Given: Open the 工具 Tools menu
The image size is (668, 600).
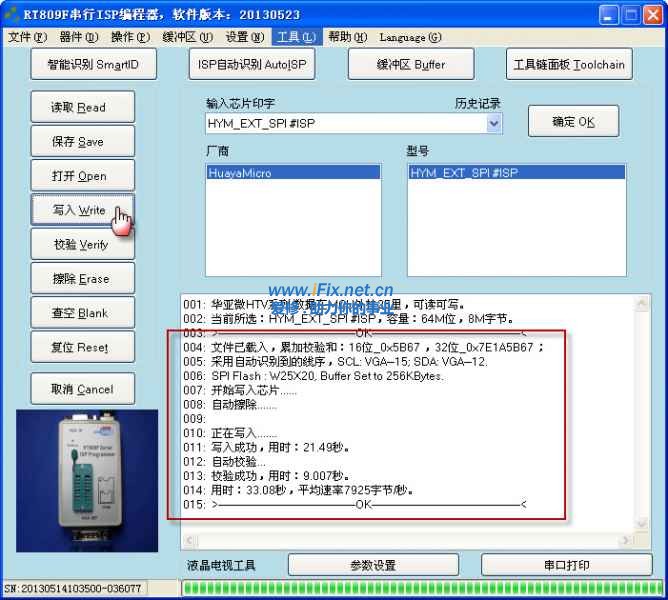Looking at the screenshot, I should click(x=295, y=37).
